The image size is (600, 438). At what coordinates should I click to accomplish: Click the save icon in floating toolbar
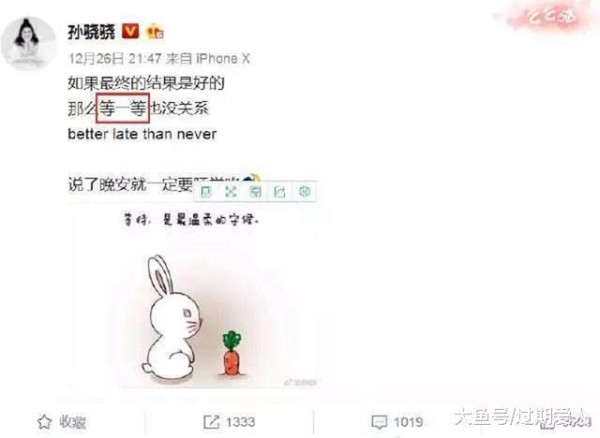point(255,191)
